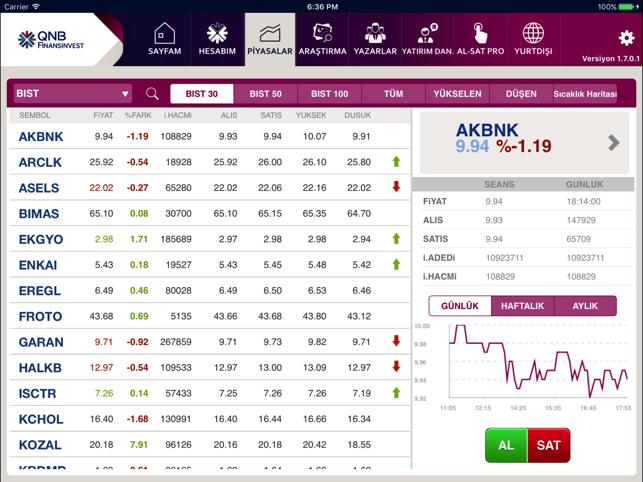Sort by the SEMBOL column header

pos(35,115)
